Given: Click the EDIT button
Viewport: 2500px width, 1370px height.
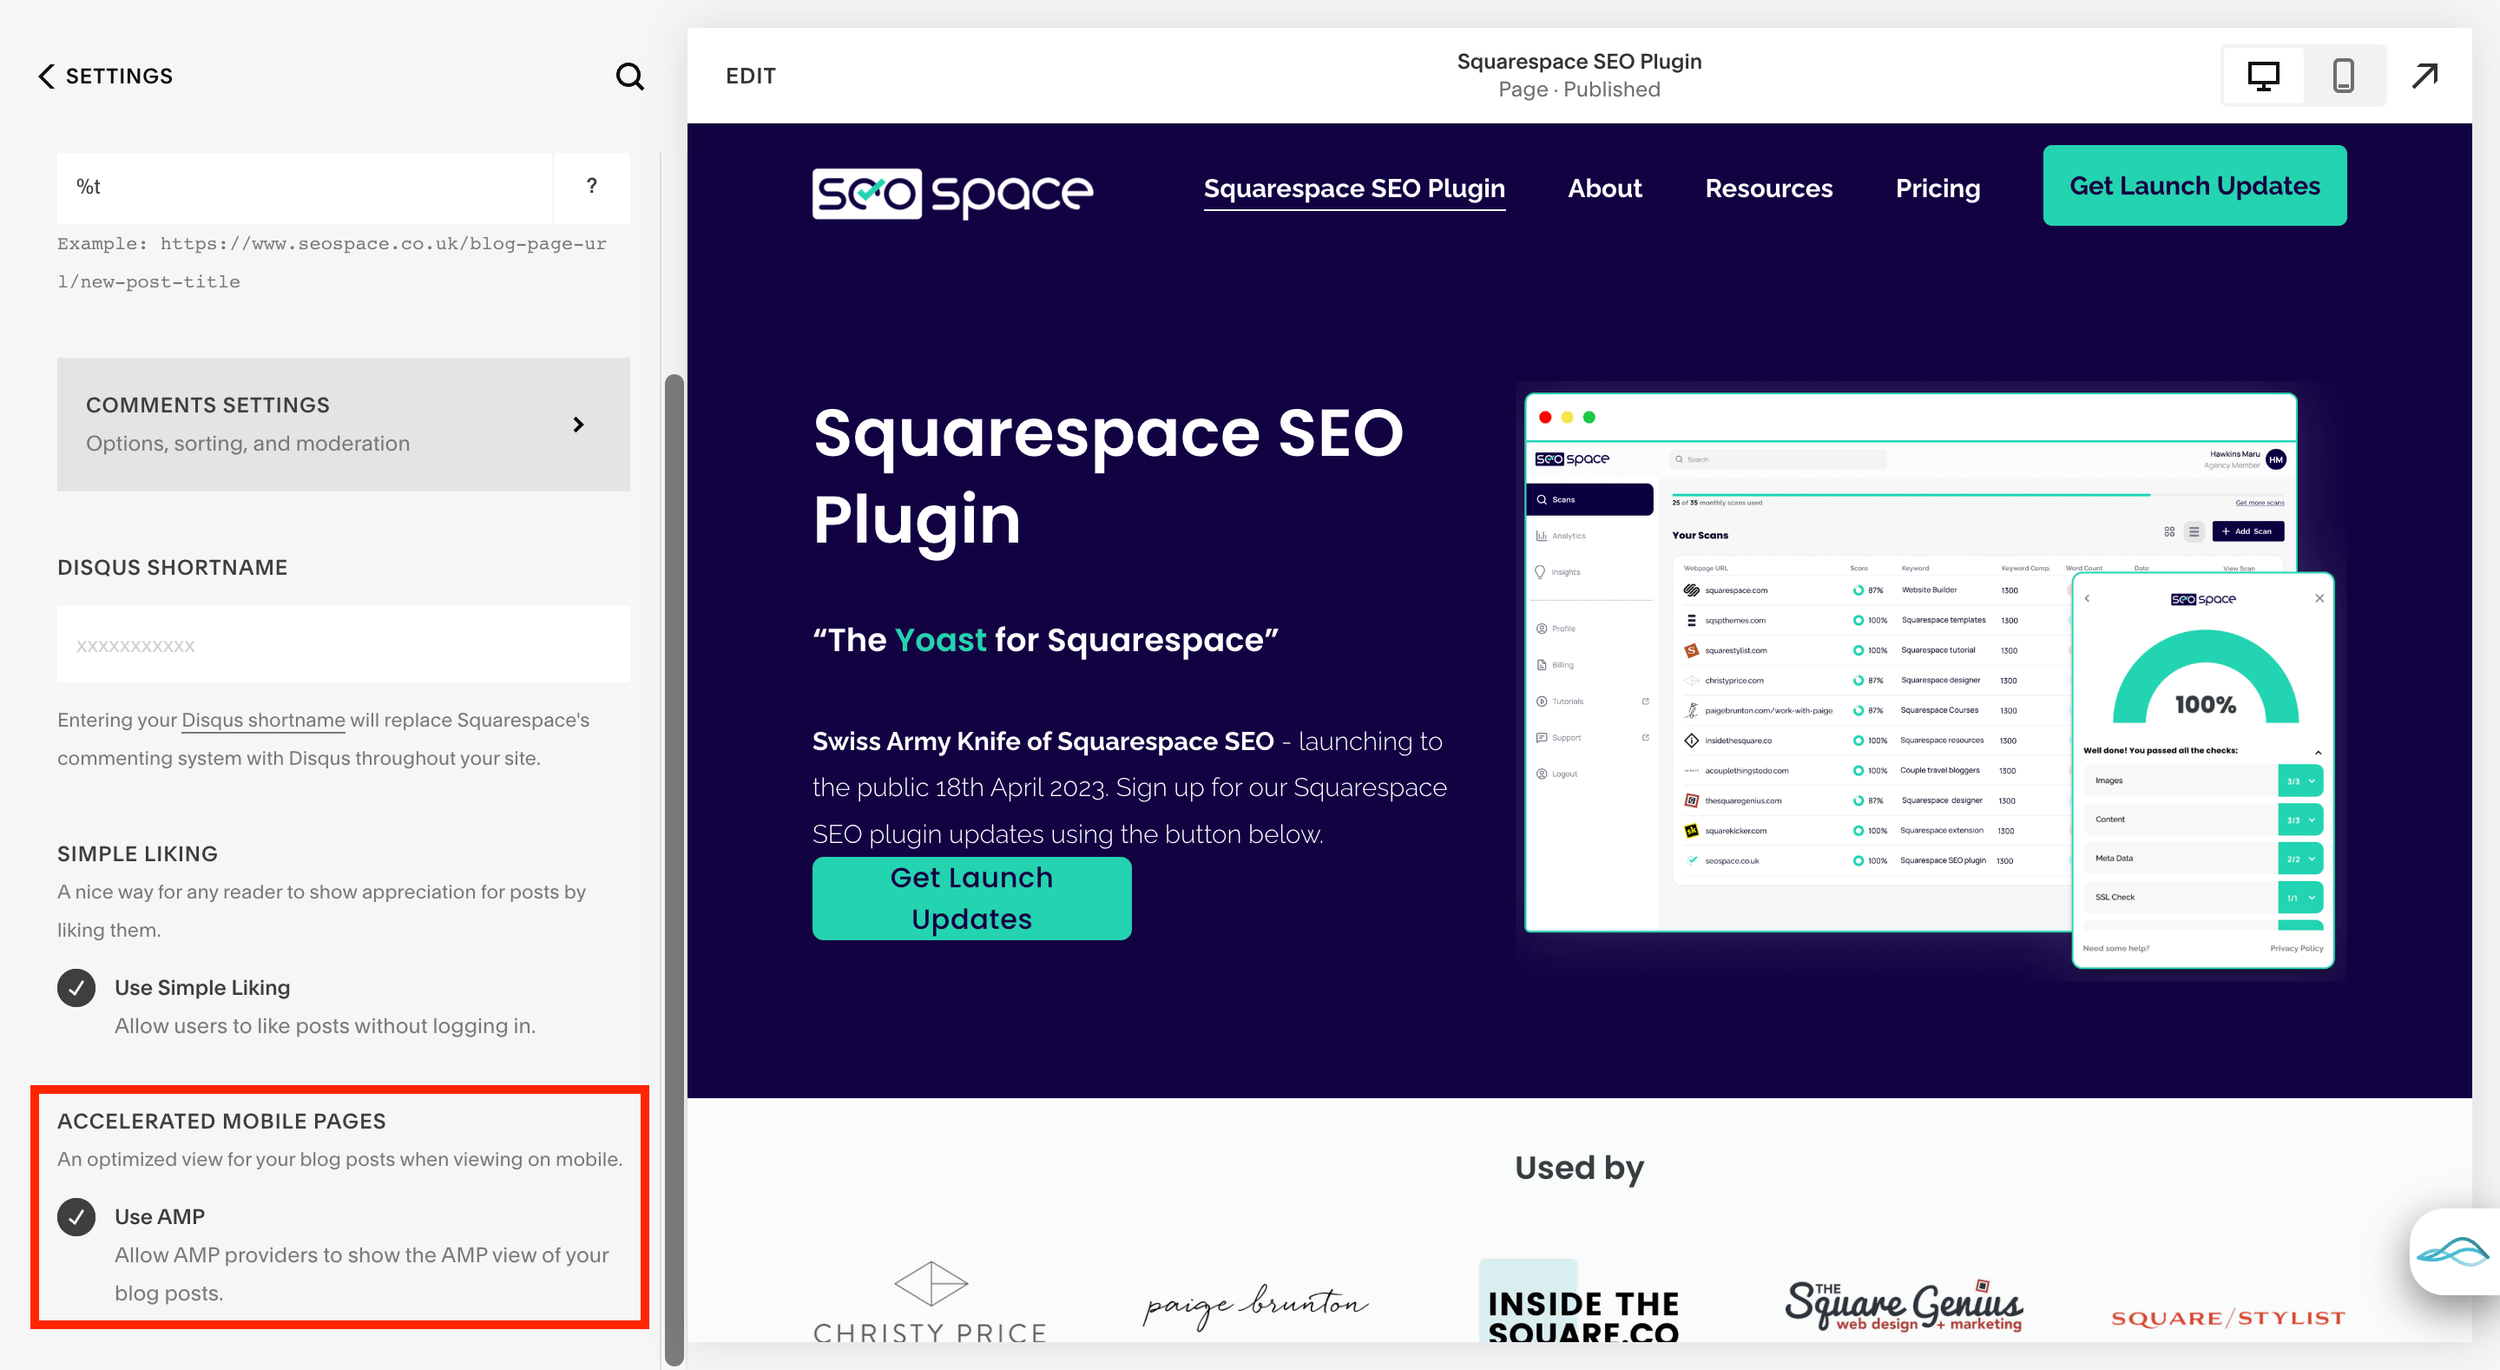Looking at the screenshot, I should point(750,76).
